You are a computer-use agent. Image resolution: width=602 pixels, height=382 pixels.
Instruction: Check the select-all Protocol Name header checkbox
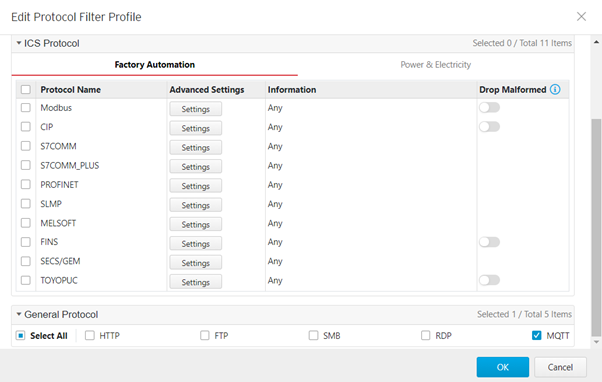pyautogui.click(x=26, y=89)
